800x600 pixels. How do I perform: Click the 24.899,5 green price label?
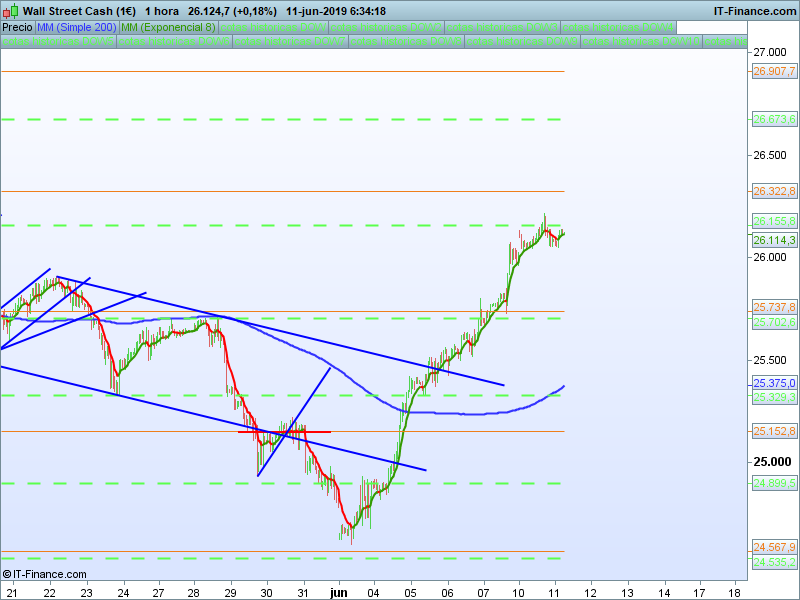774,483
